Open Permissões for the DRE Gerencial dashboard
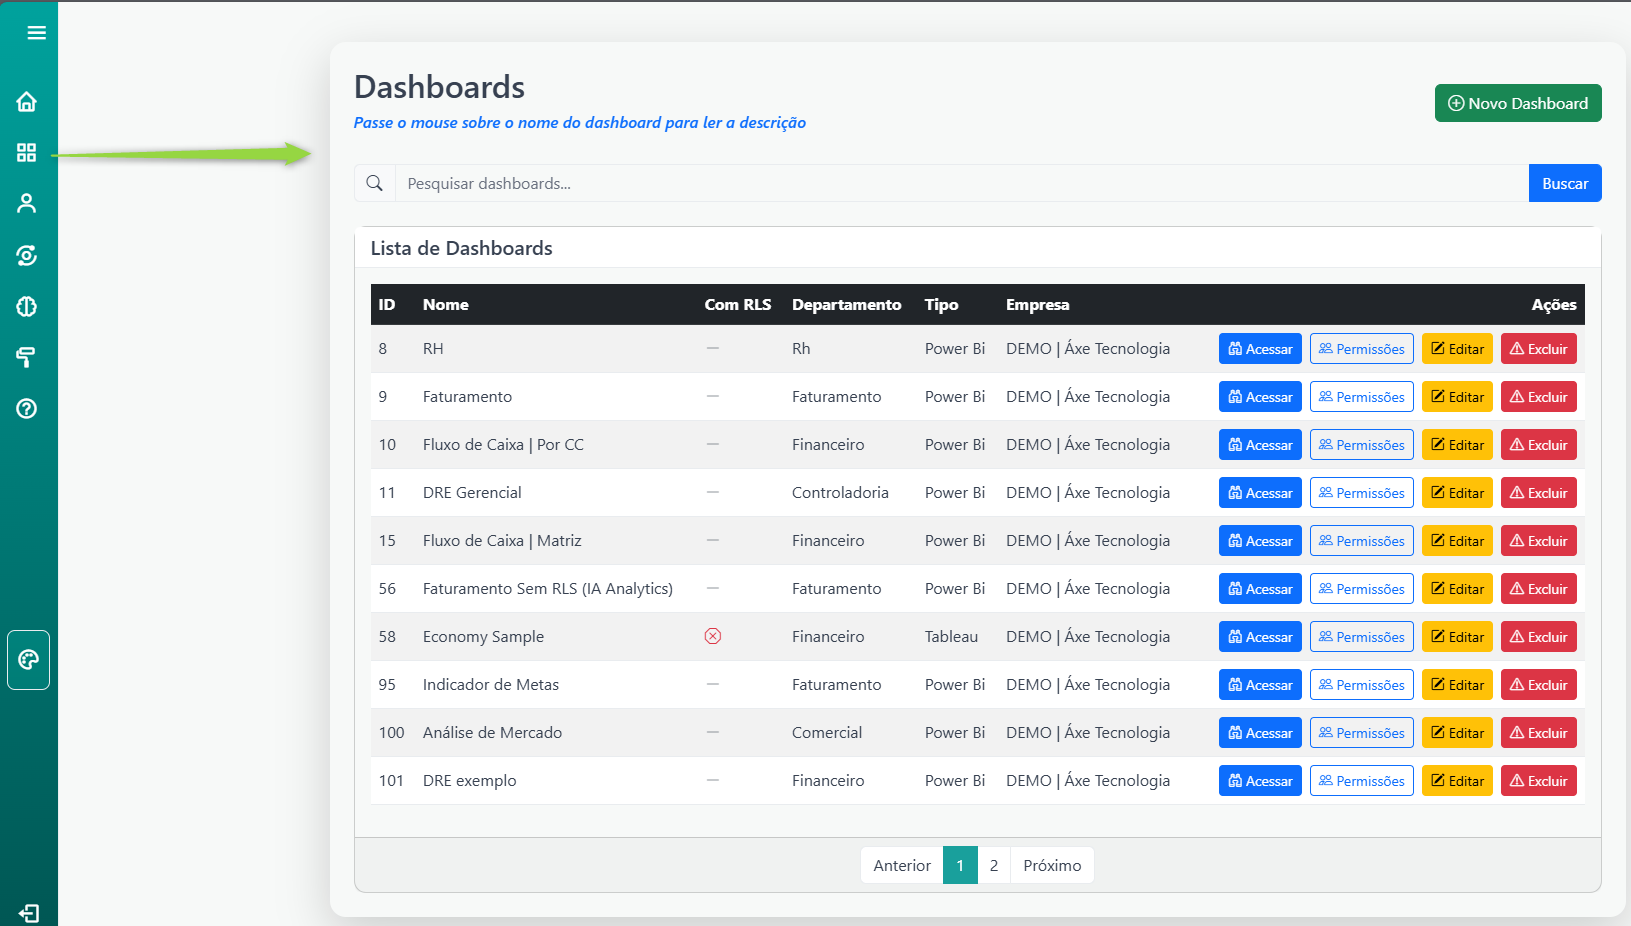The width and height of the screenshot is (1631, 926). 1361,492
